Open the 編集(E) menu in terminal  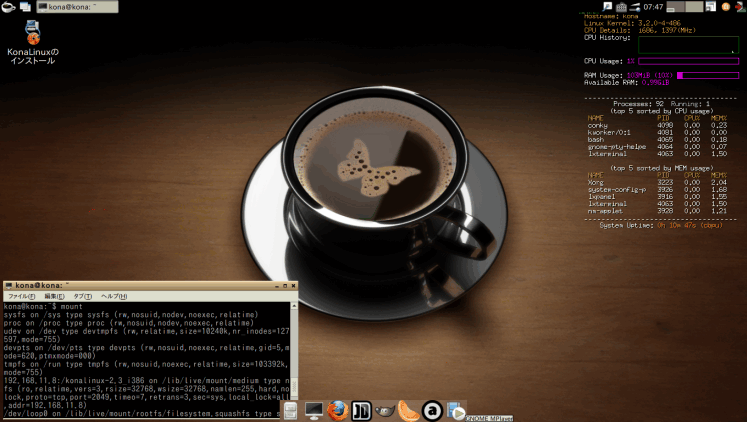tap(54, 296)
